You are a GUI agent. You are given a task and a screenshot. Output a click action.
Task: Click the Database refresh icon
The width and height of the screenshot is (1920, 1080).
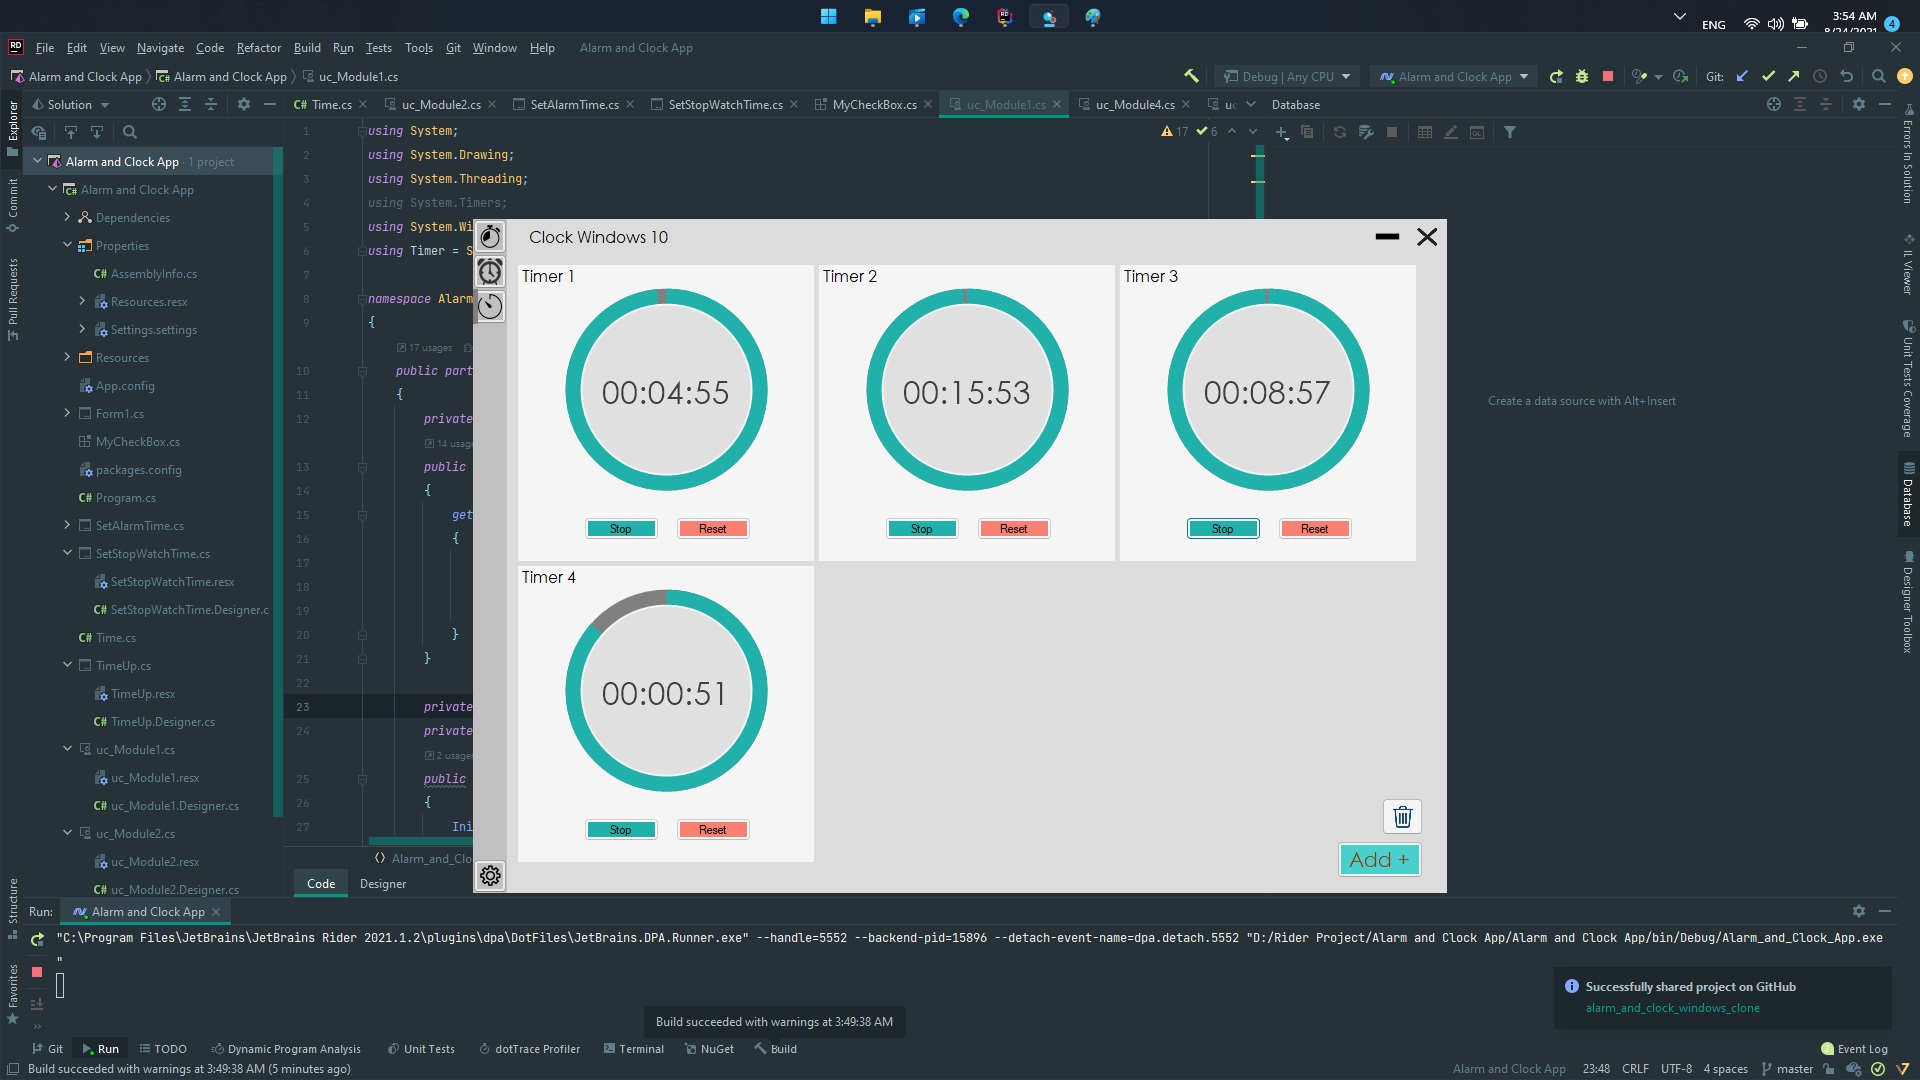click(1340, 132)
